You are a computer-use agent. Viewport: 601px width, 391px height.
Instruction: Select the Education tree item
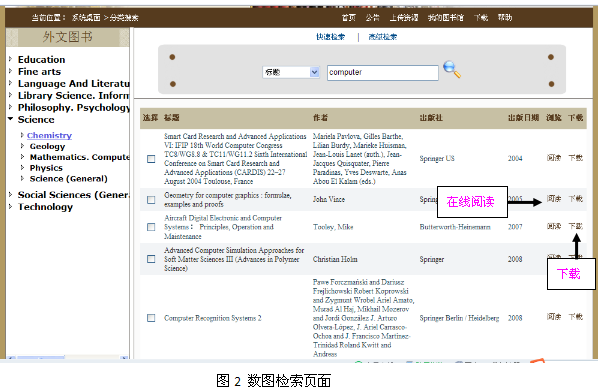[x=41, y=59]
